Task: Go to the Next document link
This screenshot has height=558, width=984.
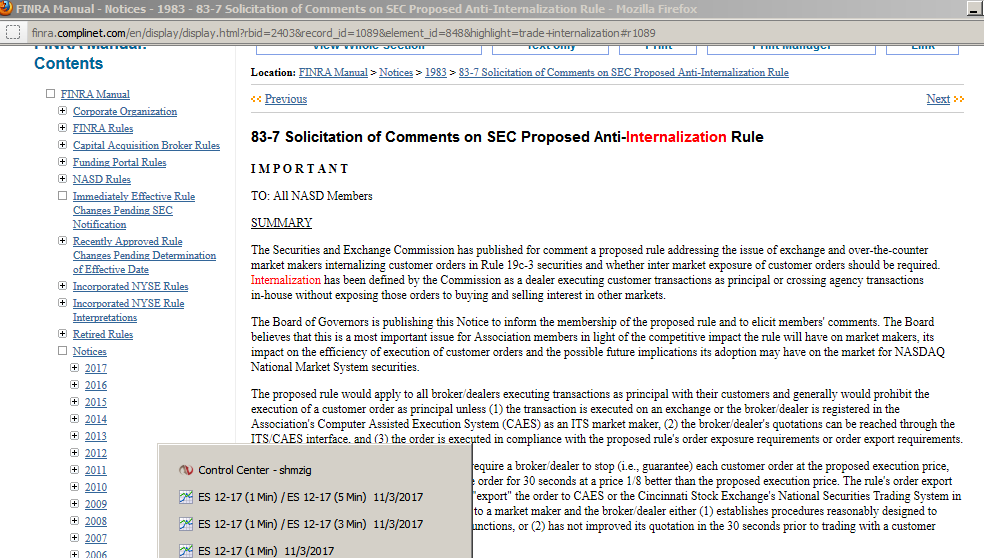Action: tap(938, 99)
